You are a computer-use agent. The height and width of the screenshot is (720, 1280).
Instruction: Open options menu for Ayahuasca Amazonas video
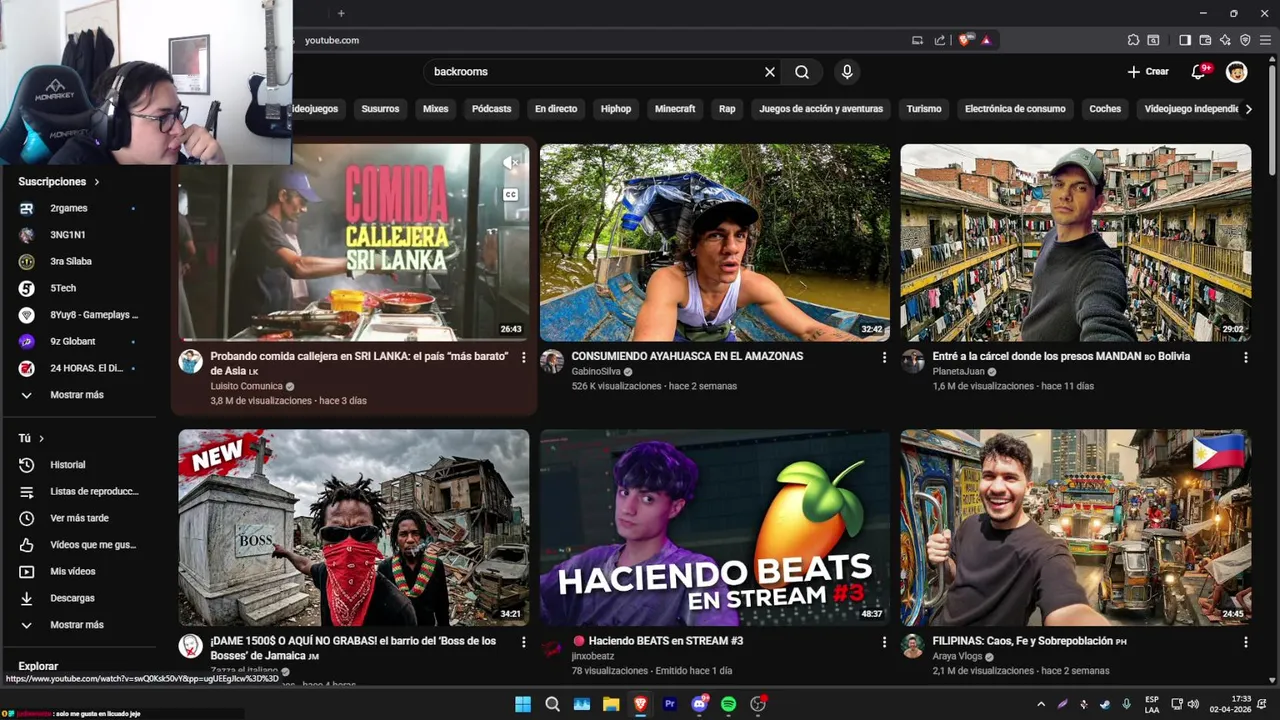pyautogui.click(x=884, y=357)
